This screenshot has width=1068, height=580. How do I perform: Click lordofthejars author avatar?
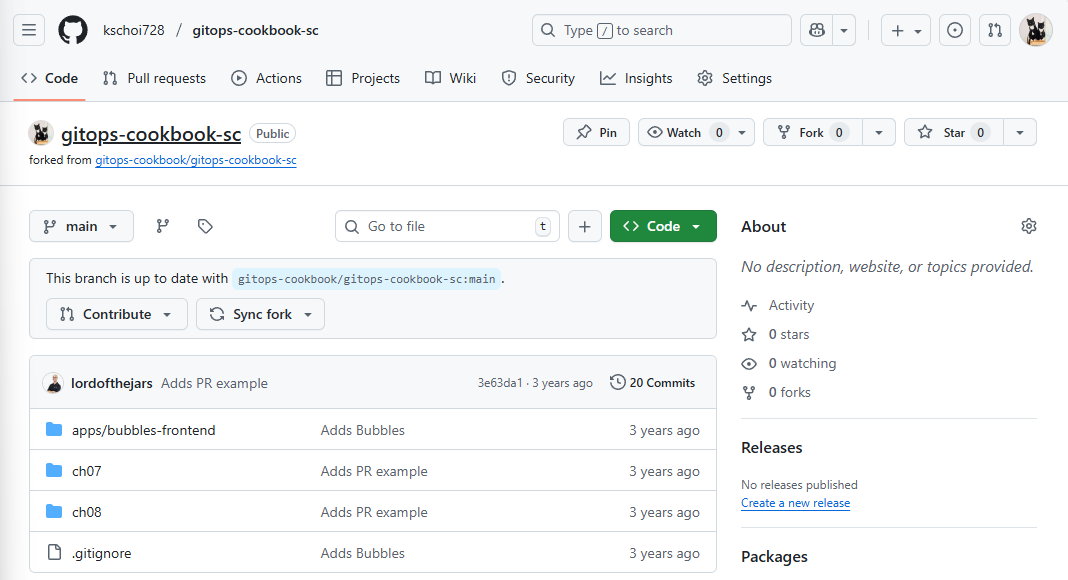click(53, 383)
